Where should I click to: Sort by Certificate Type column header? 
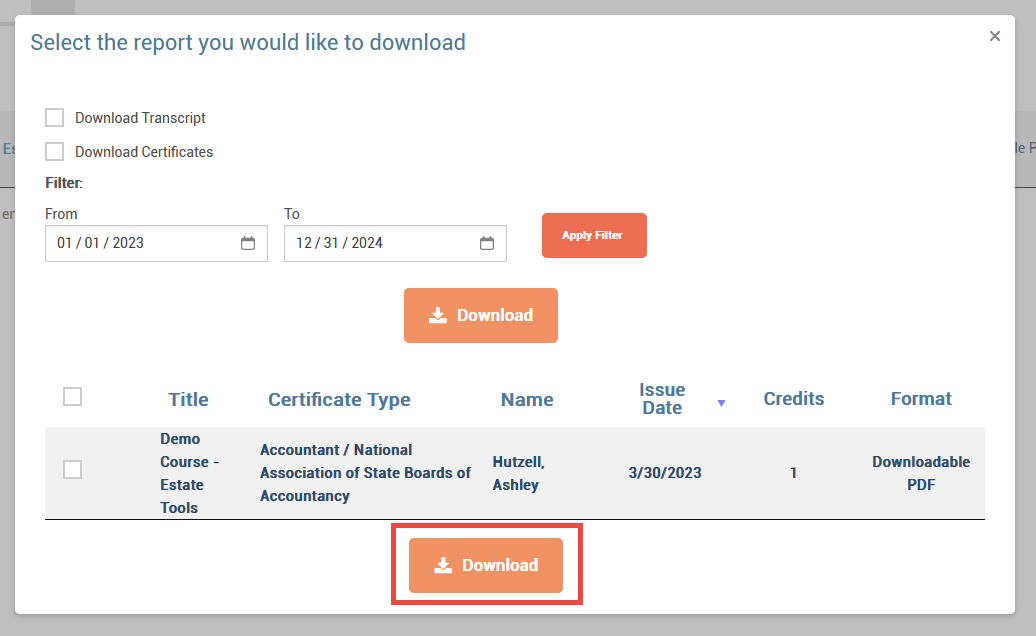[x=340, y=400]
